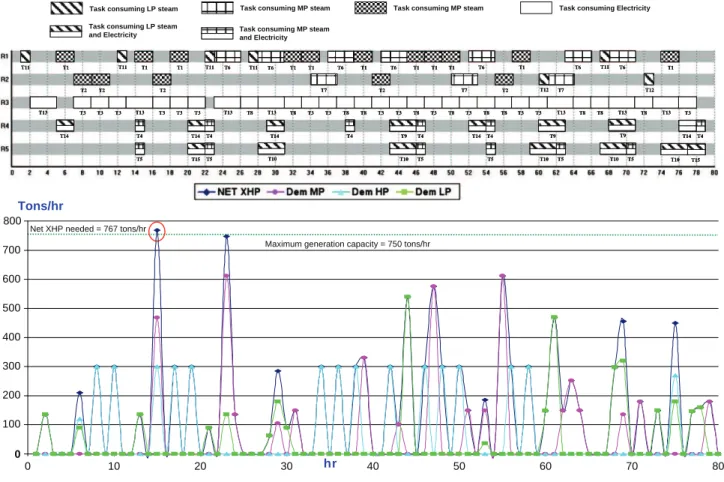724x482 pixels.
Task: Select the 'Task consuming Electricity' legend label
Action: [x=604, y=8]
